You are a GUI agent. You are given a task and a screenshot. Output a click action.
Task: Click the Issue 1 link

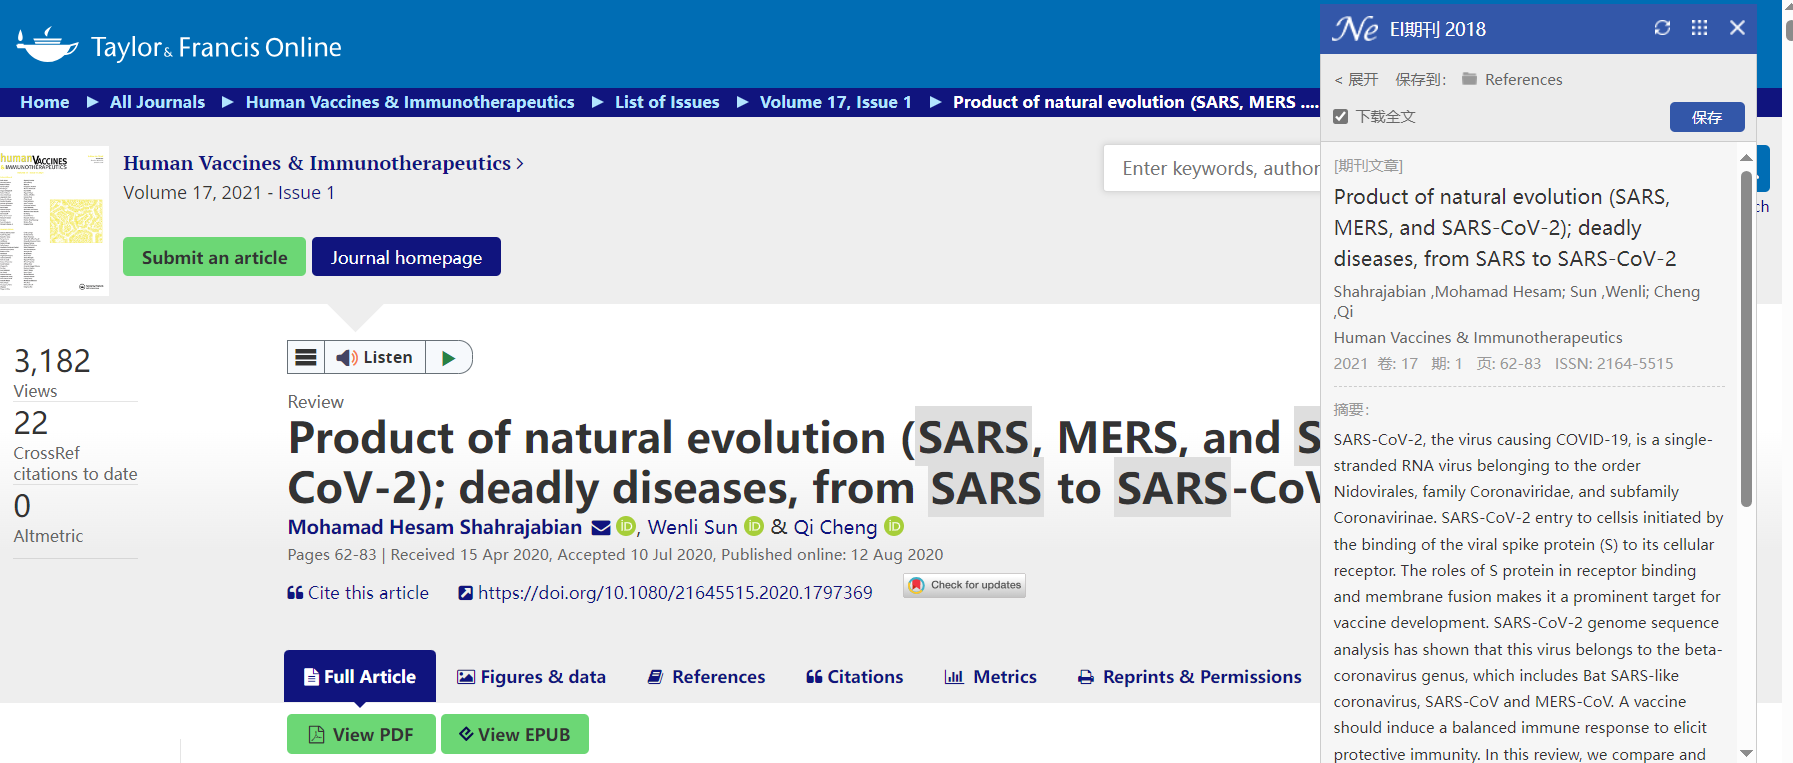click(306, 192)
